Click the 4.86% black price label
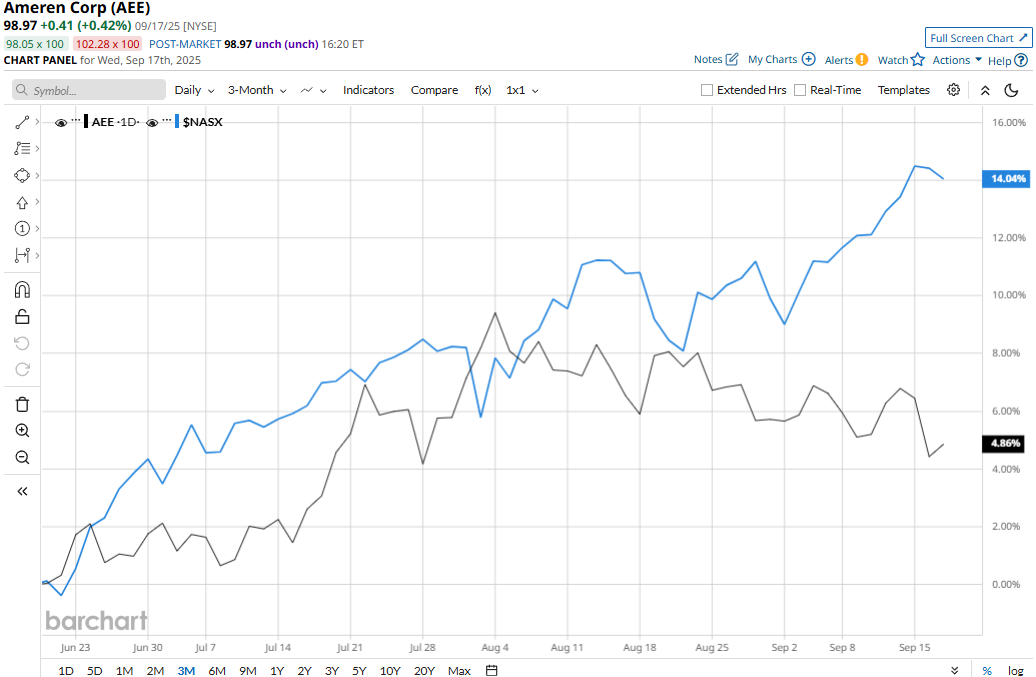The height and width of the screenshot is (677, 1036). tap(1004, 443)
